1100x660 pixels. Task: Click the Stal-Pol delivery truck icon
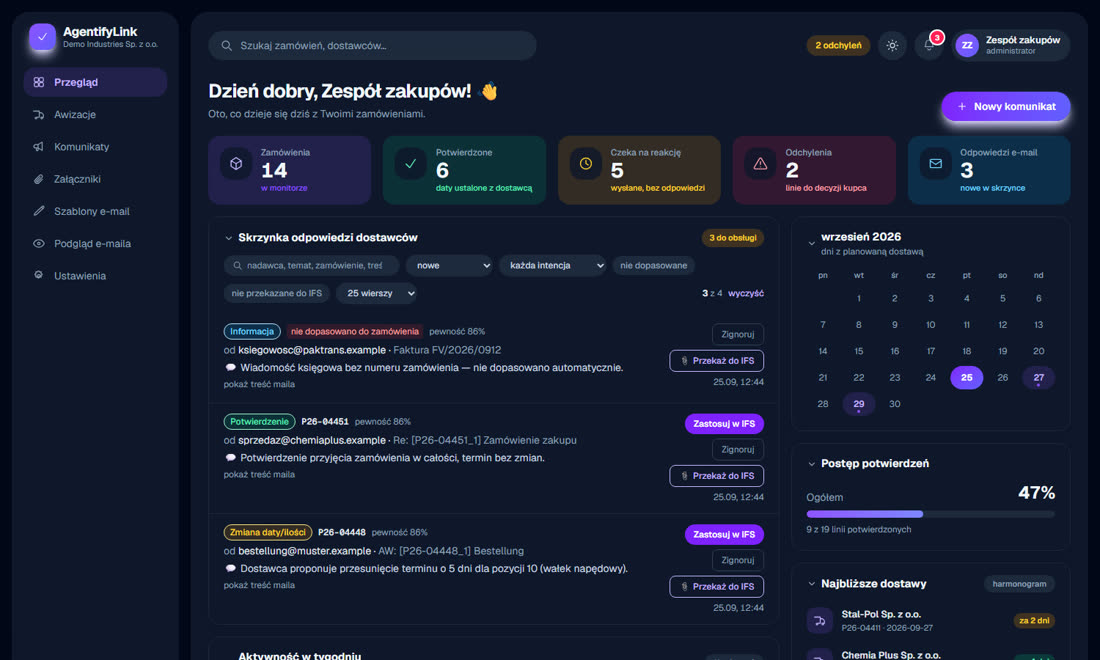click(819, 621)
